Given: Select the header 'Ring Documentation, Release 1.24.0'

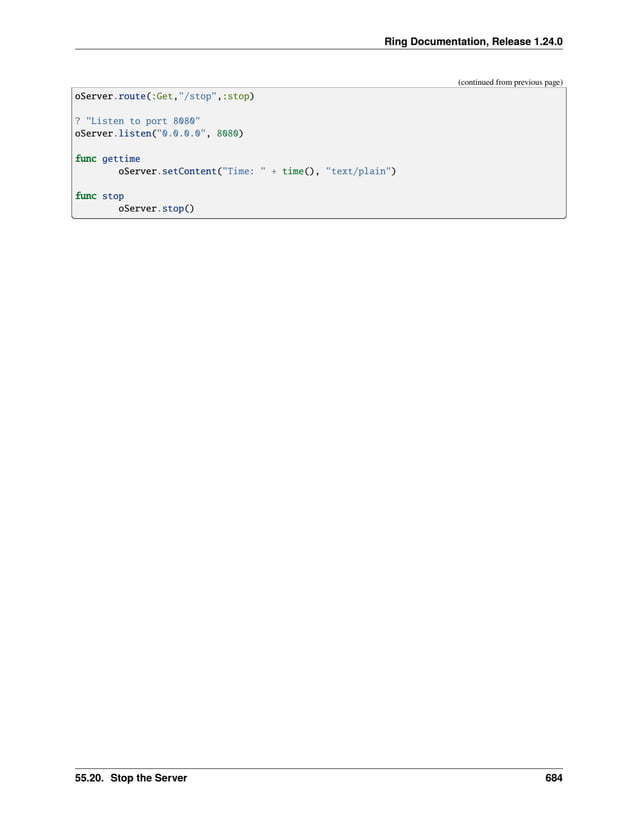Looking at the screenshot, I should pyautogui.click(x=473, y=42).
